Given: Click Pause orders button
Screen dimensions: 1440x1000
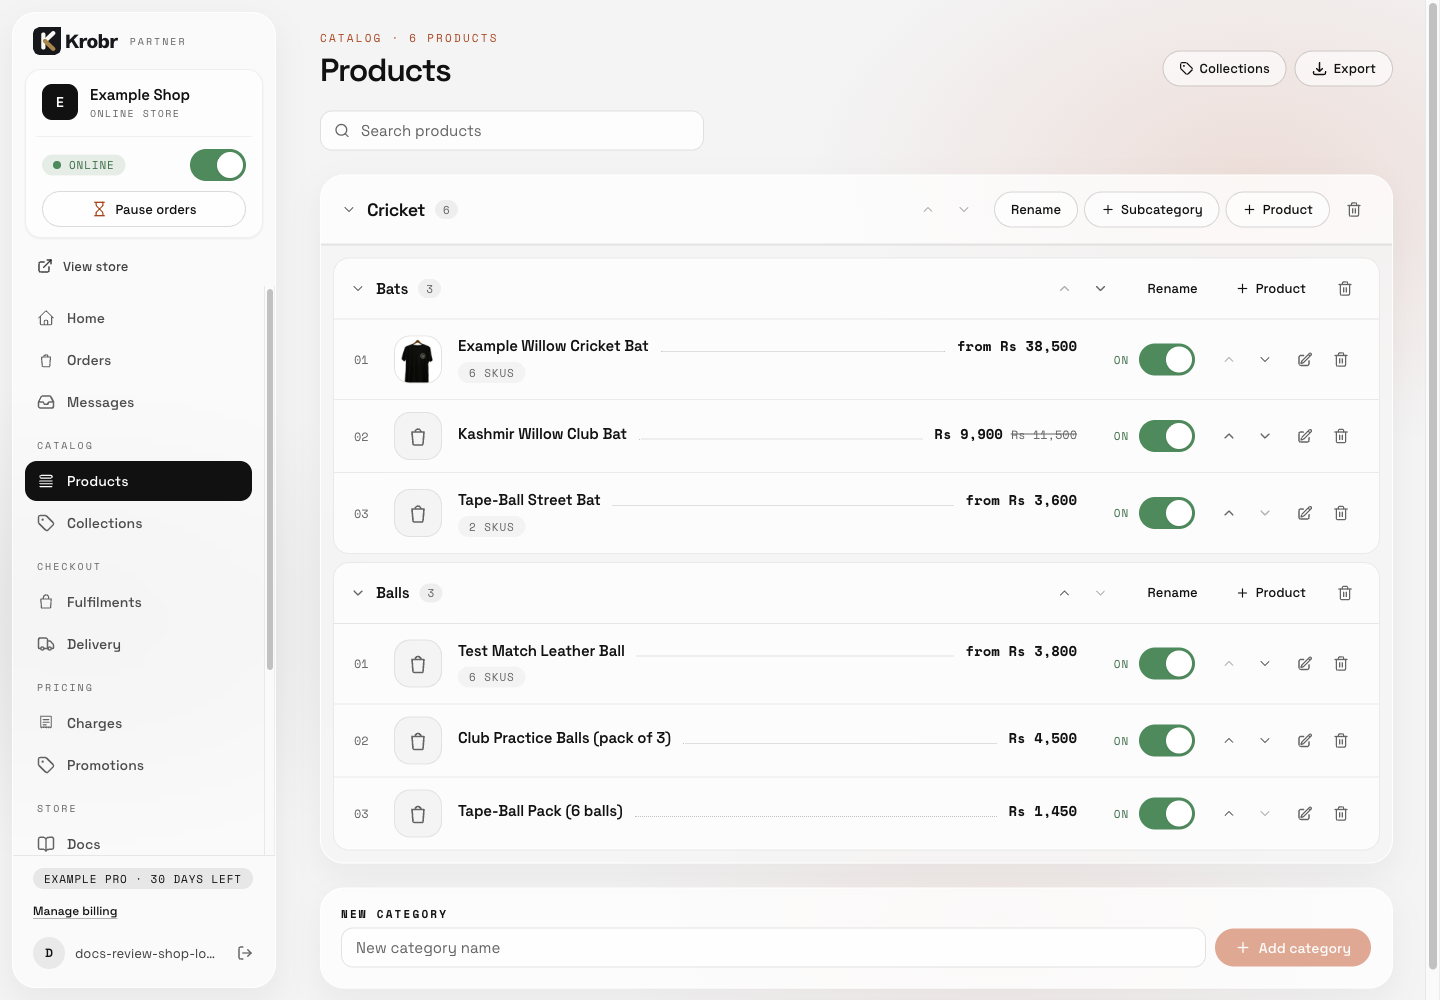Looking at the screenshot, I should click(x=144, y=209).
